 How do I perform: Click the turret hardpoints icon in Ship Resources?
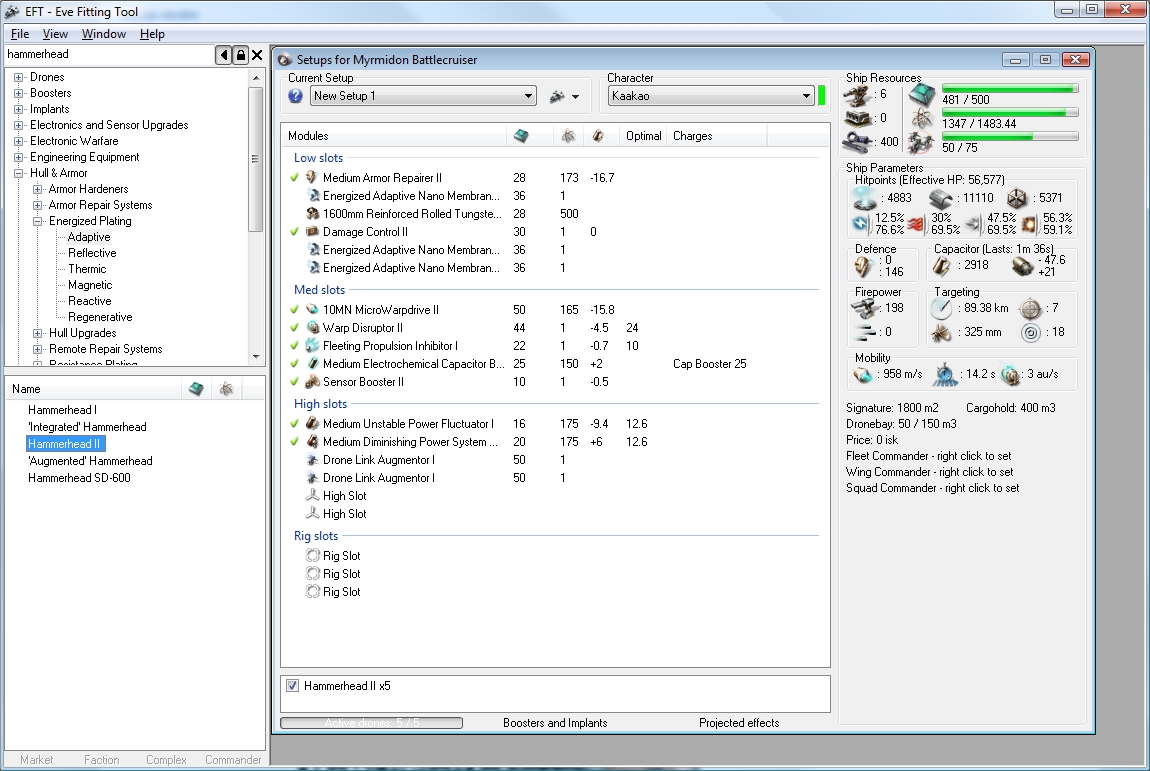coord(856,95)
